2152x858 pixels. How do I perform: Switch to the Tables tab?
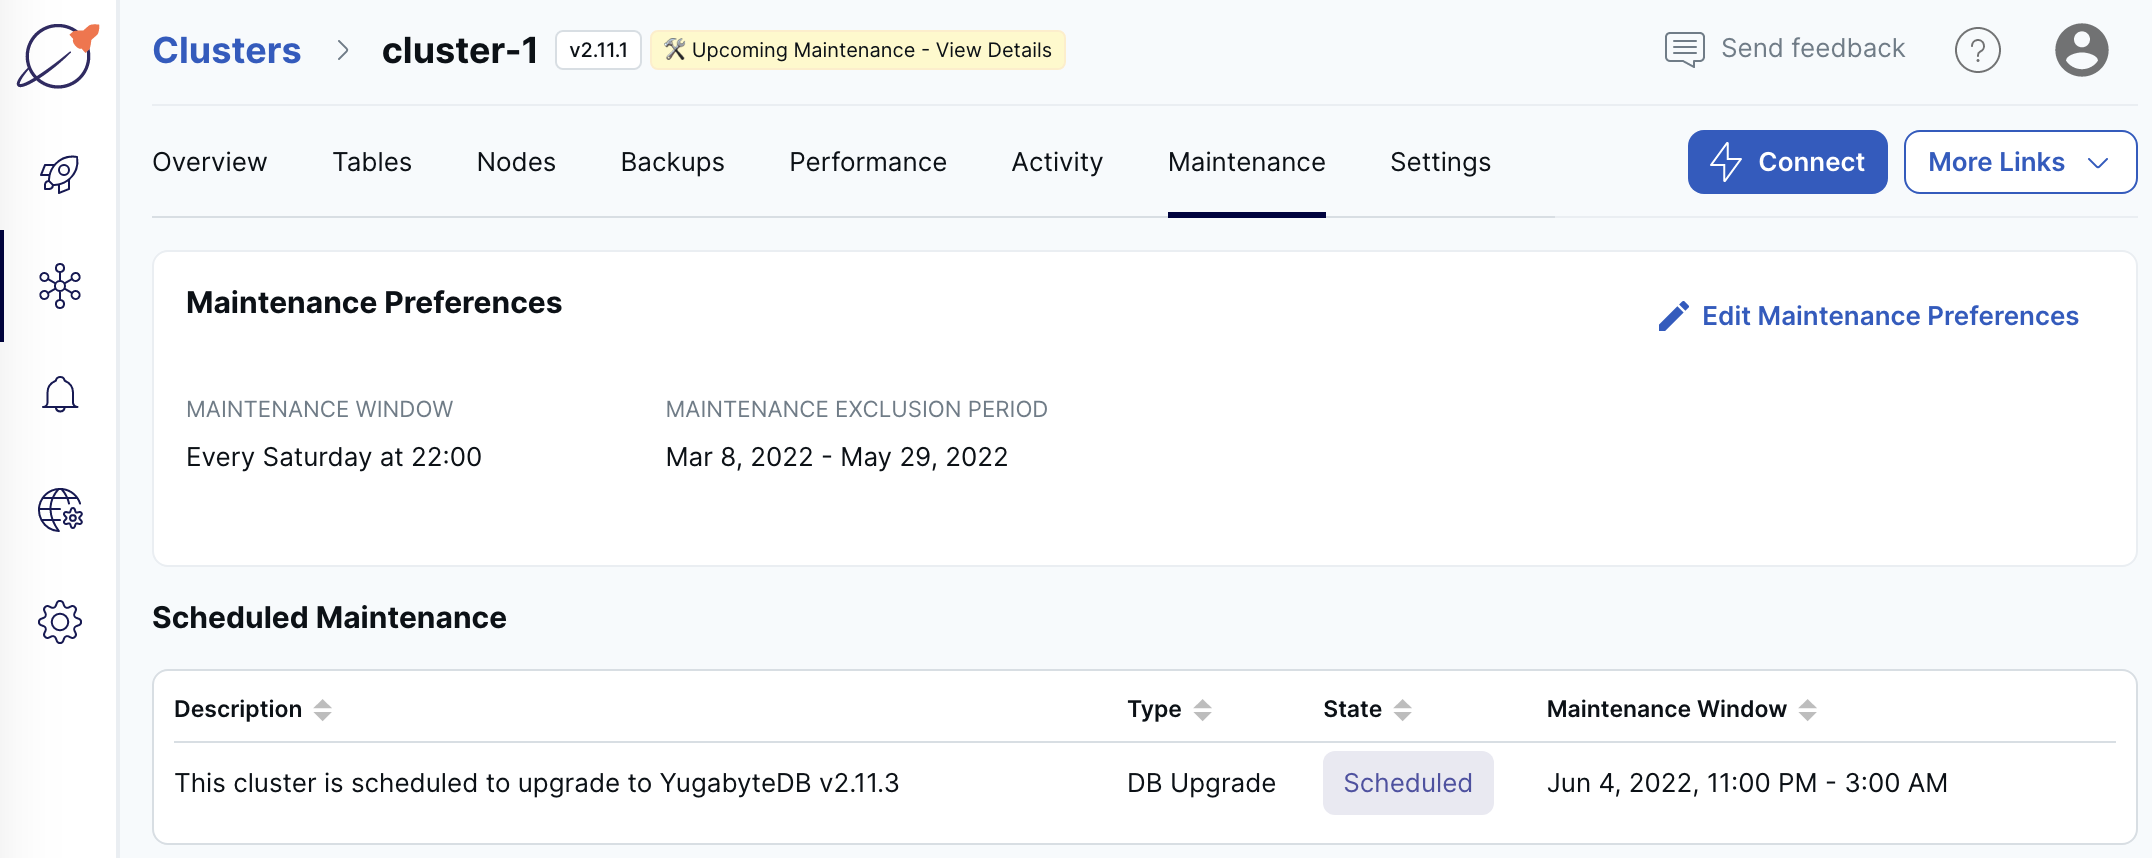point(372,162)
